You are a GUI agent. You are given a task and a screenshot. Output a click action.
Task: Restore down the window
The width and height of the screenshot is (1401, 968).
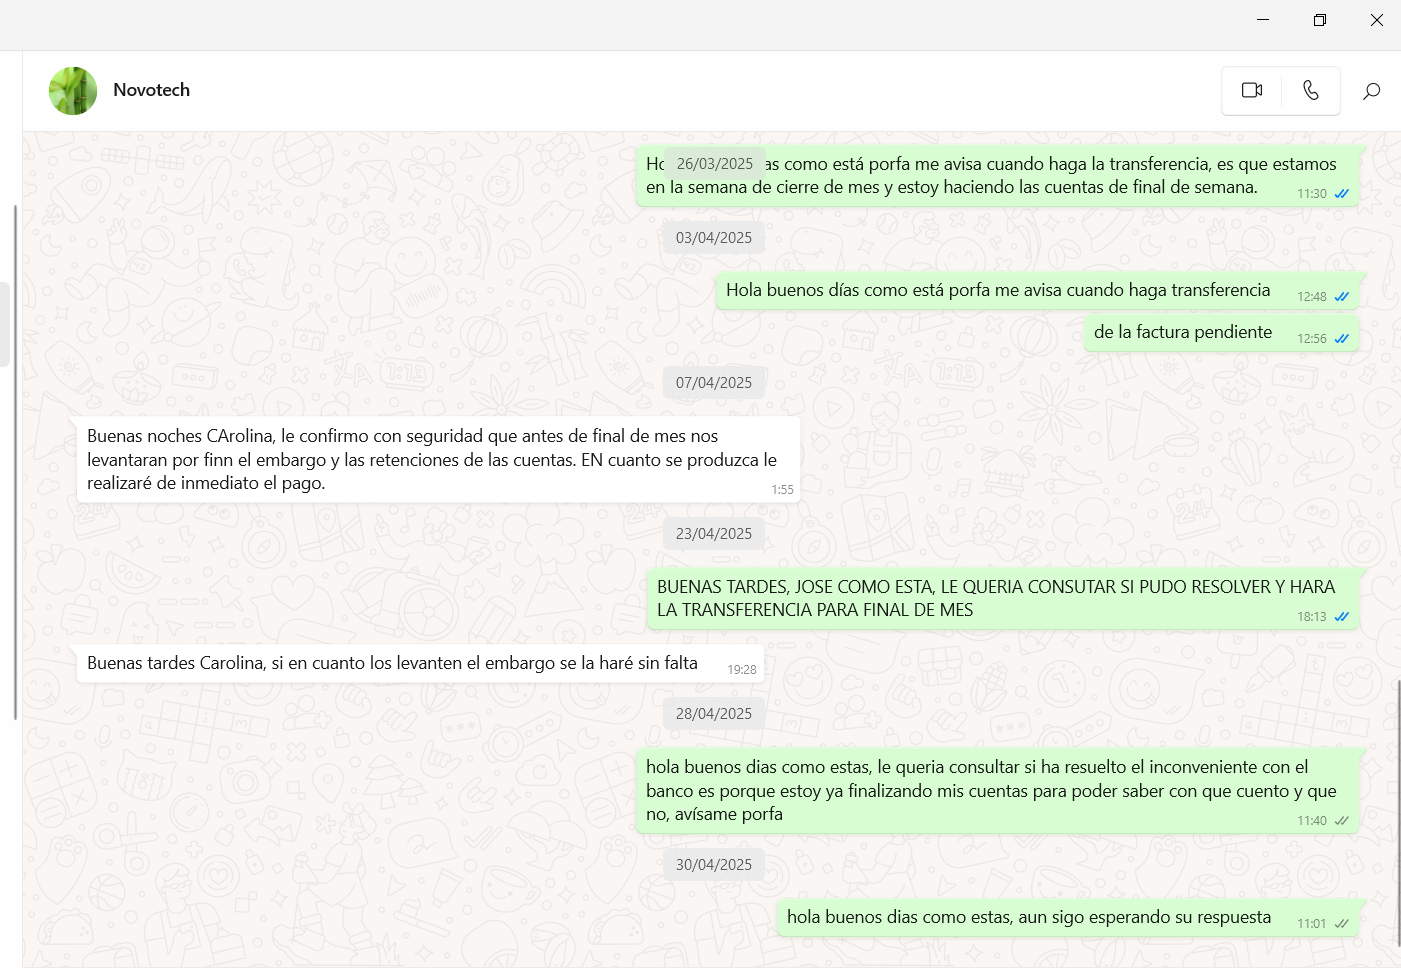click(x=1319, y=20)
